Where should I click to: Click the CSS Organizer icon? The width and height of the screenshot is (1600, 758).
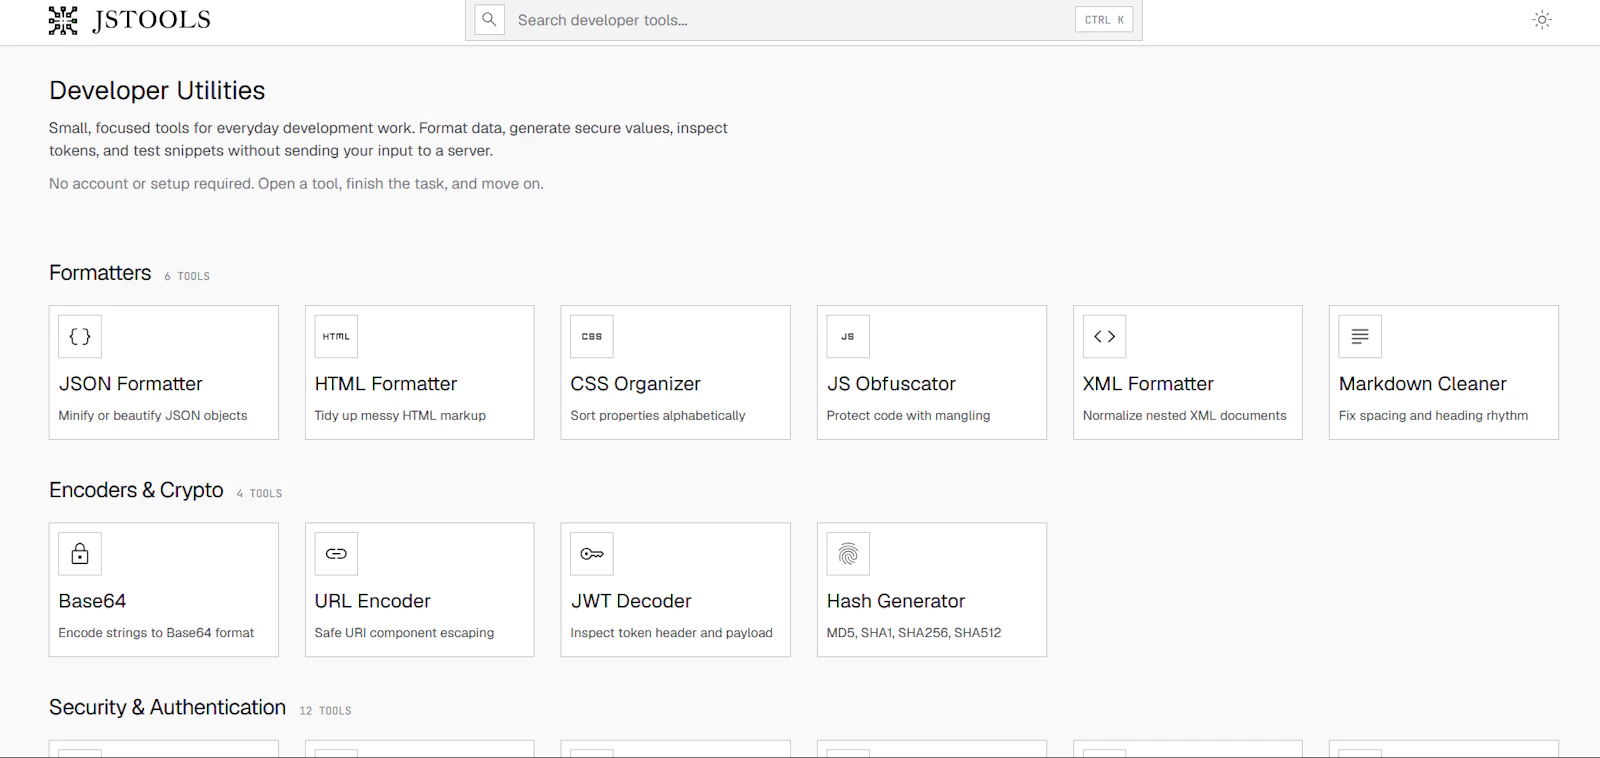point(592,337)
